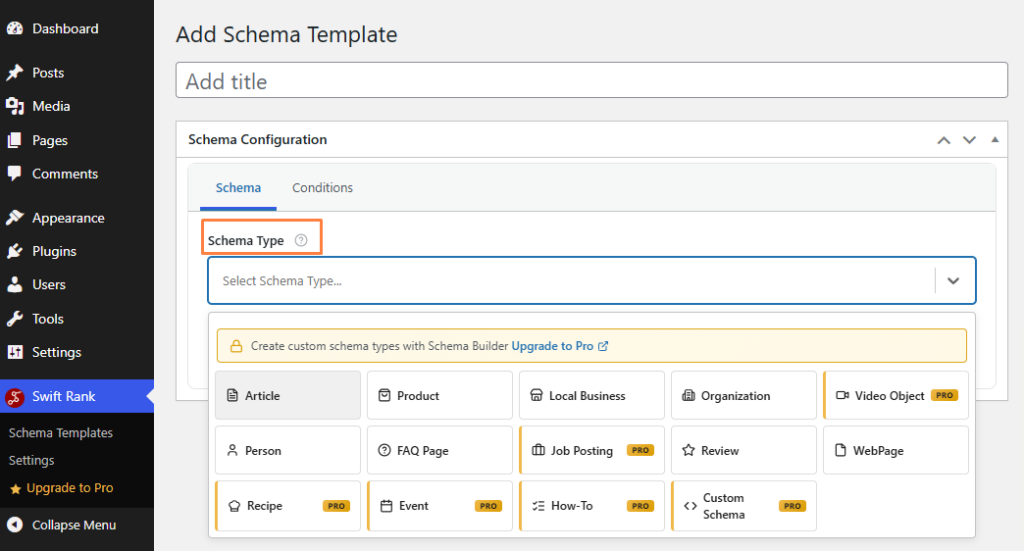Click Collapse Menu label
The width and height of the screenshot is (1024, 551).
click(x=74, y=525)
